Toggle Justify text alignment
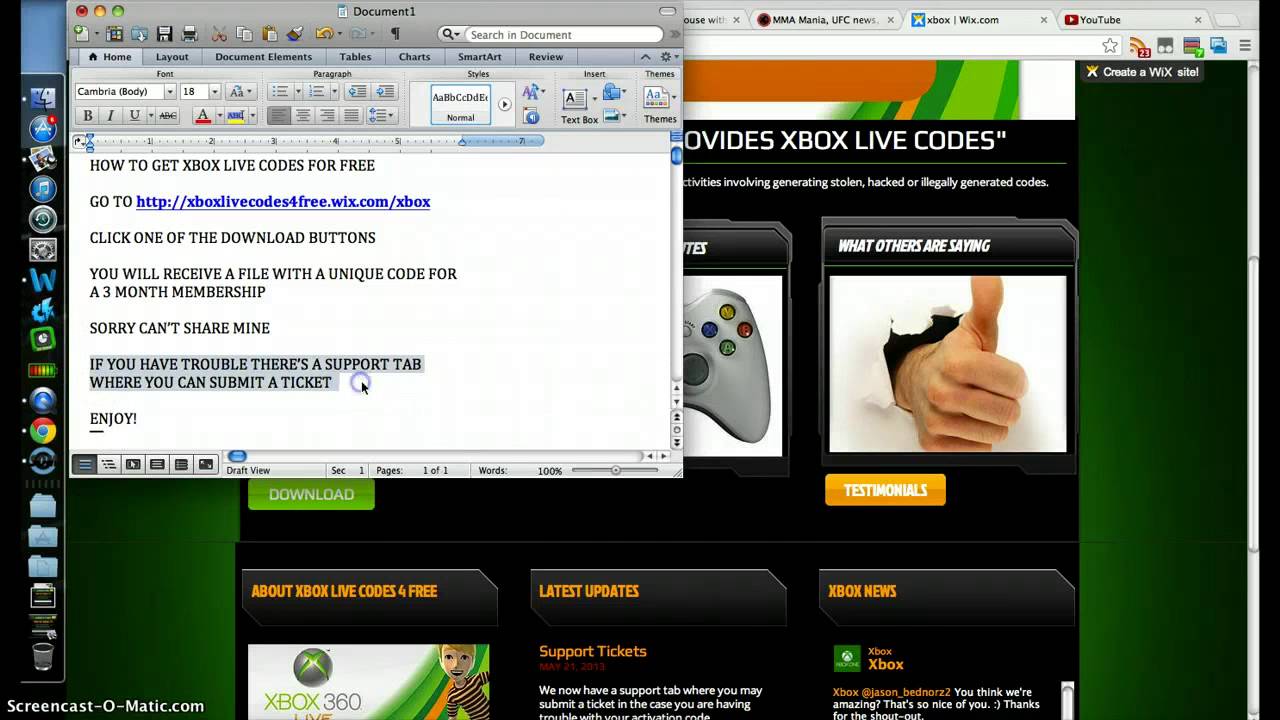The width and height of the screenshot is (1280, 720). (351, 116)
